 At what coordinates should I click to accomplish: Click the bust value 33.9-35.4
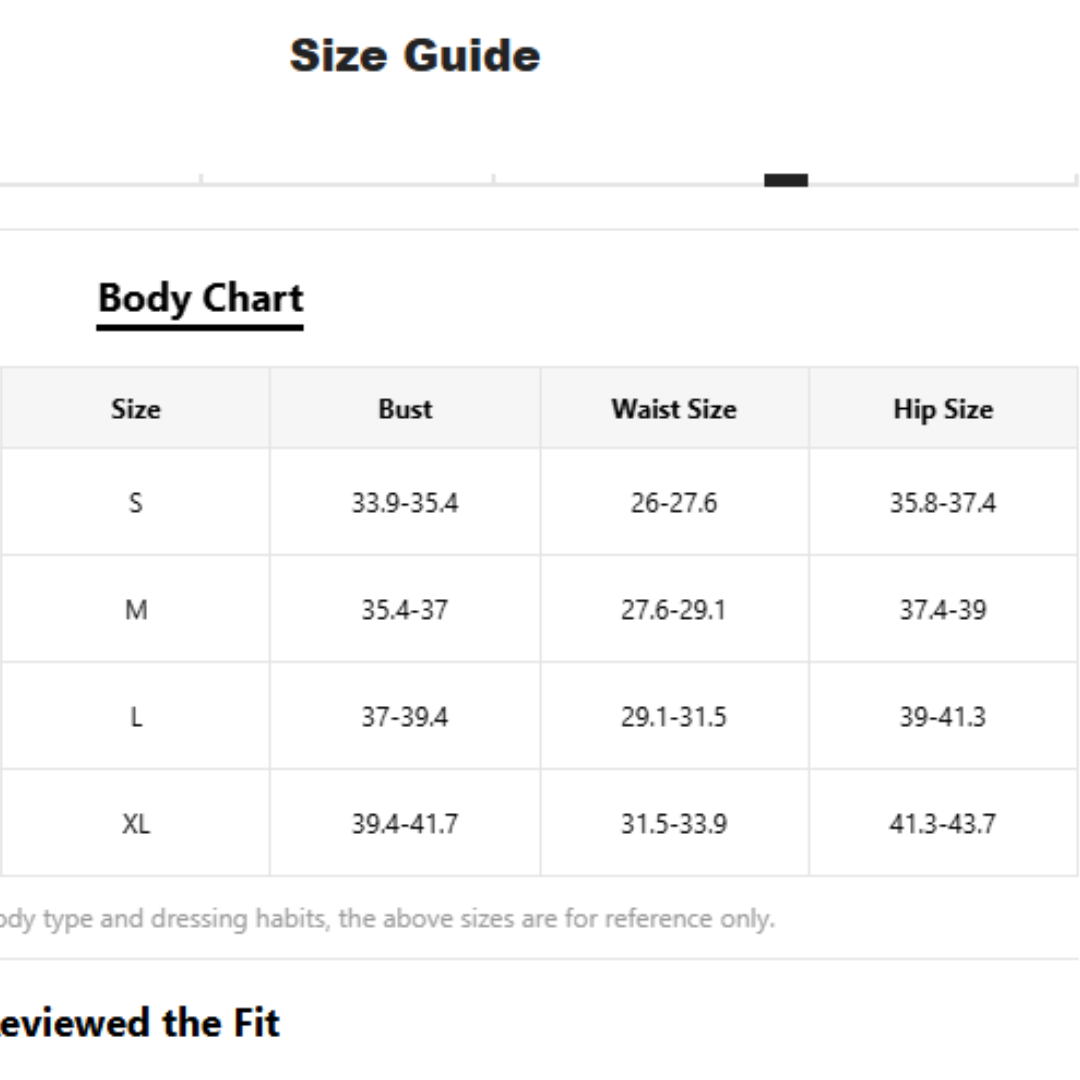tap(405, 503)
